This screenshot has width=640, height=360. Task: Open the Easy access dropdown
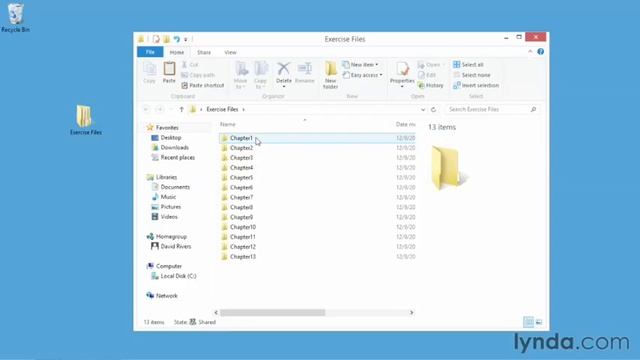[362, 75]
